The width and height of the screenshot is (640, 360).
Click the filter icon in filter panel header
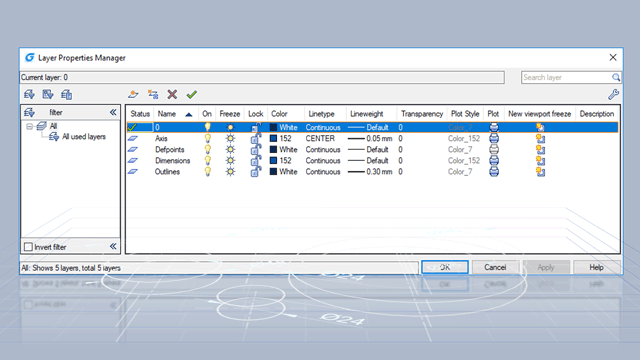coord(29,112)
